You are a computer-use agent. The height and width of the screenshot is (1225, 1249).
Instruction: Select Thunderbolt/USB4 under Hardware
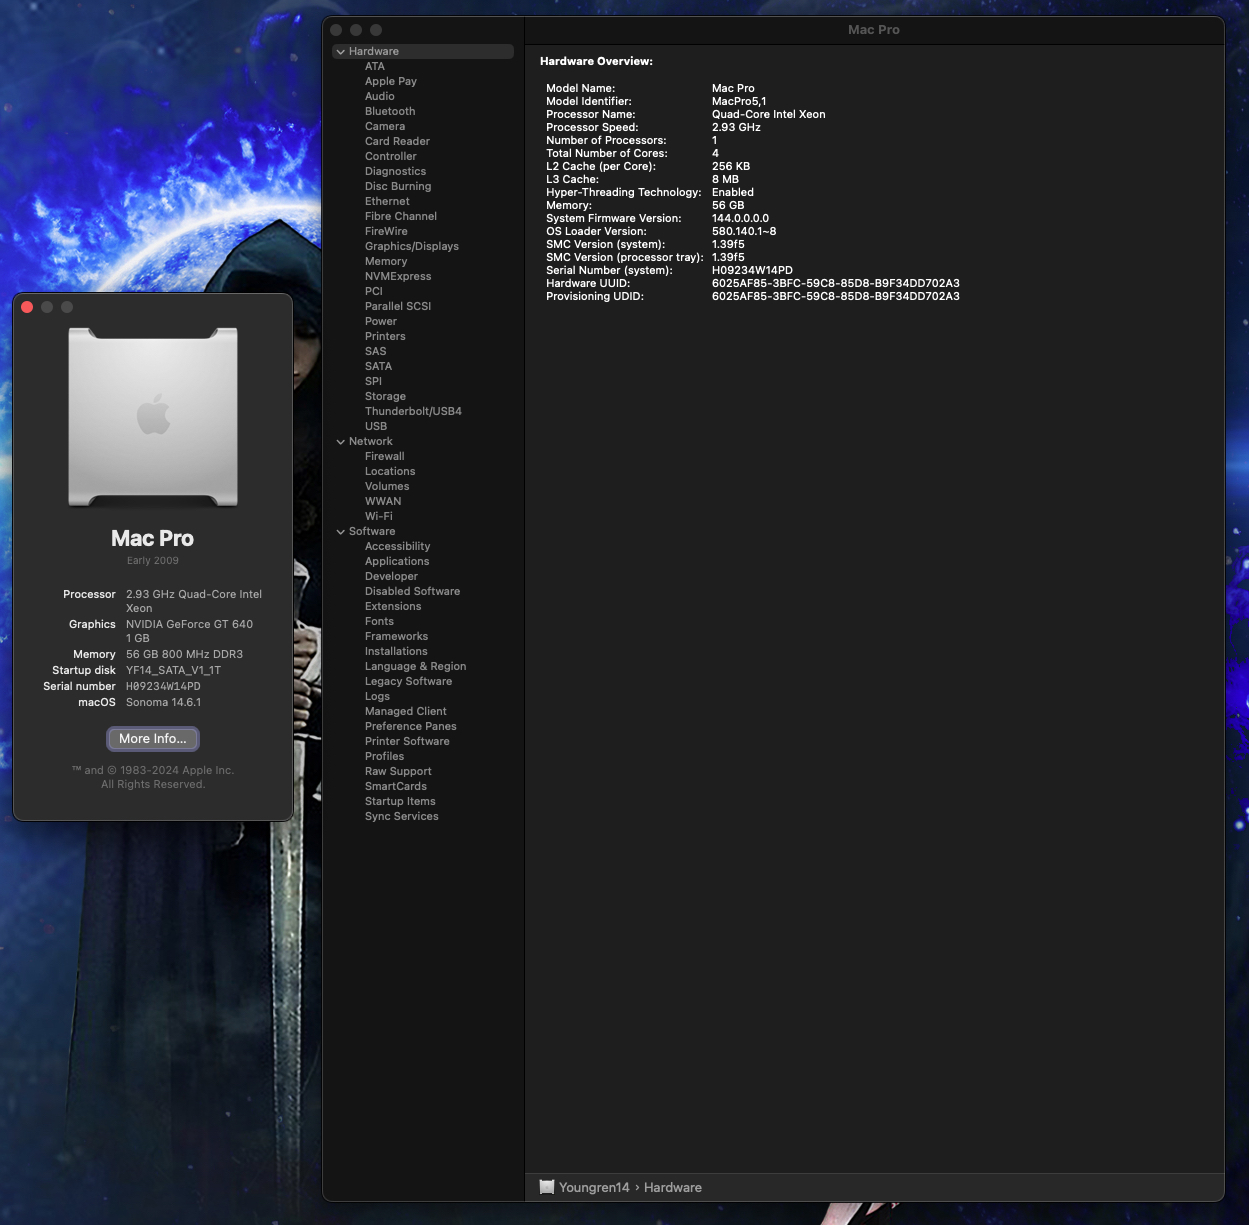click(x=413, y=411)
